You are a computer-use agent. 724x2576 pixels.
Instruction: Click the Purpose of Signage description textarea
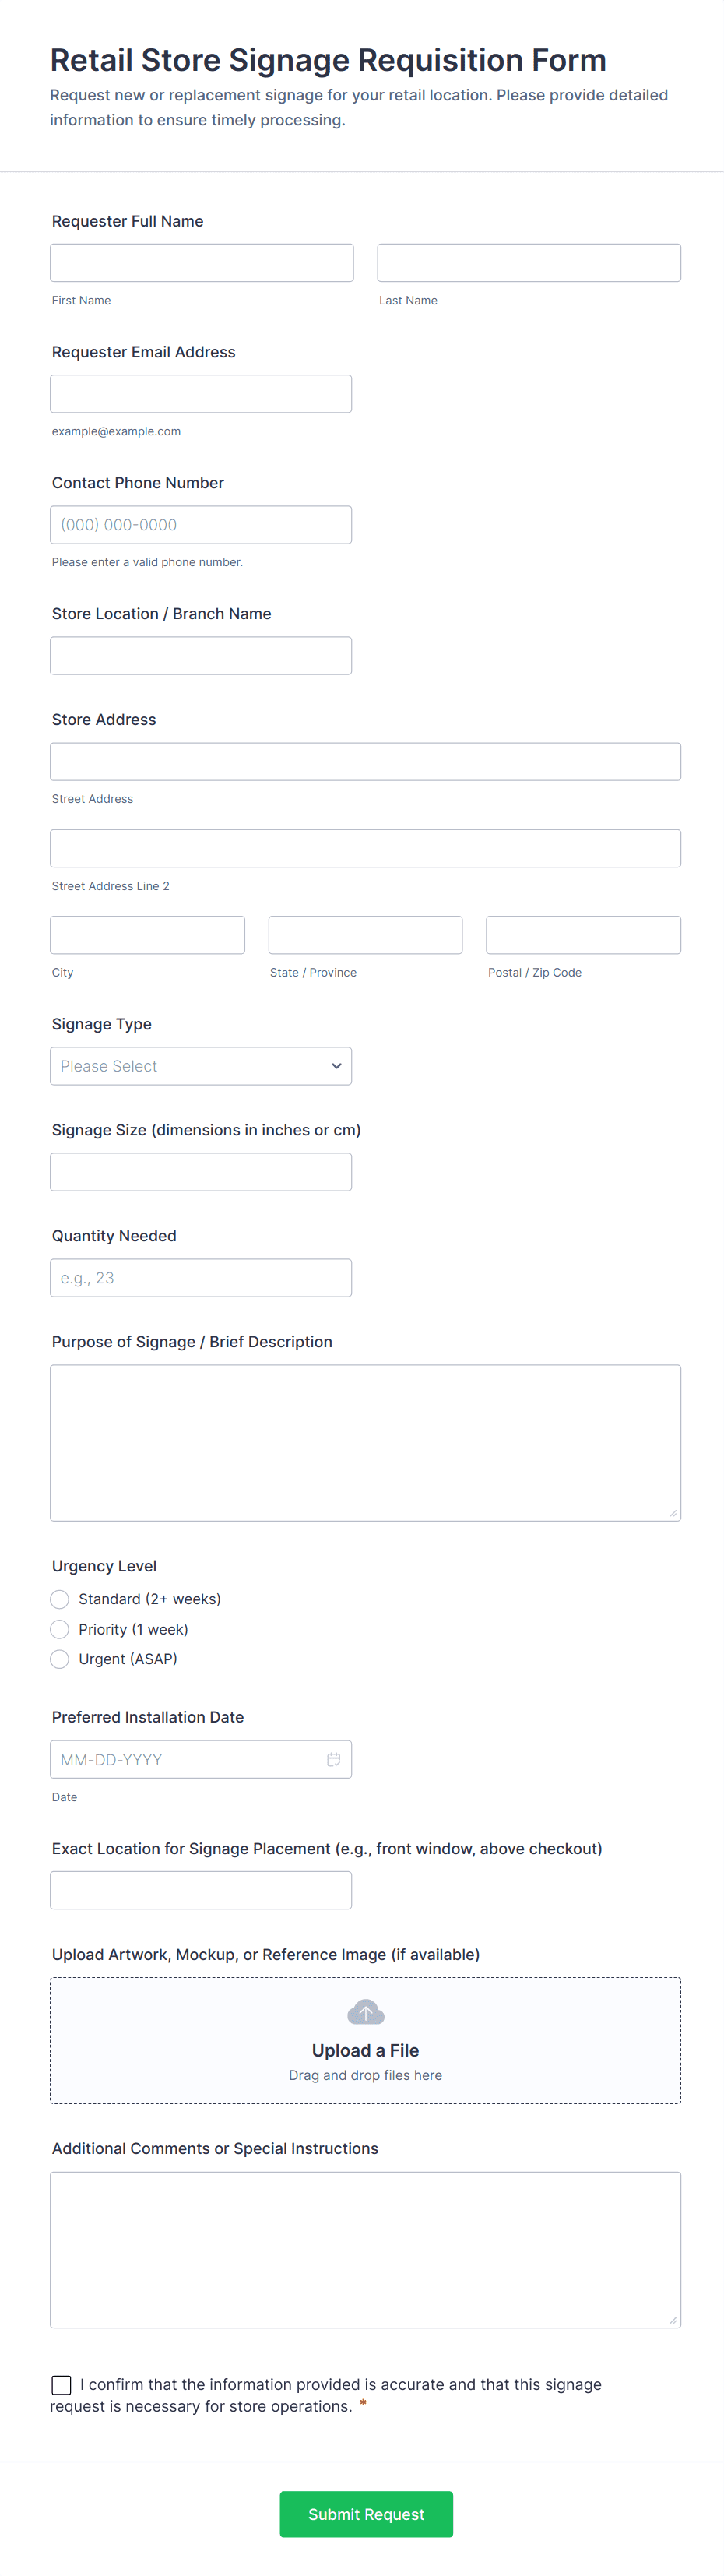click(x=365, y=1442)
